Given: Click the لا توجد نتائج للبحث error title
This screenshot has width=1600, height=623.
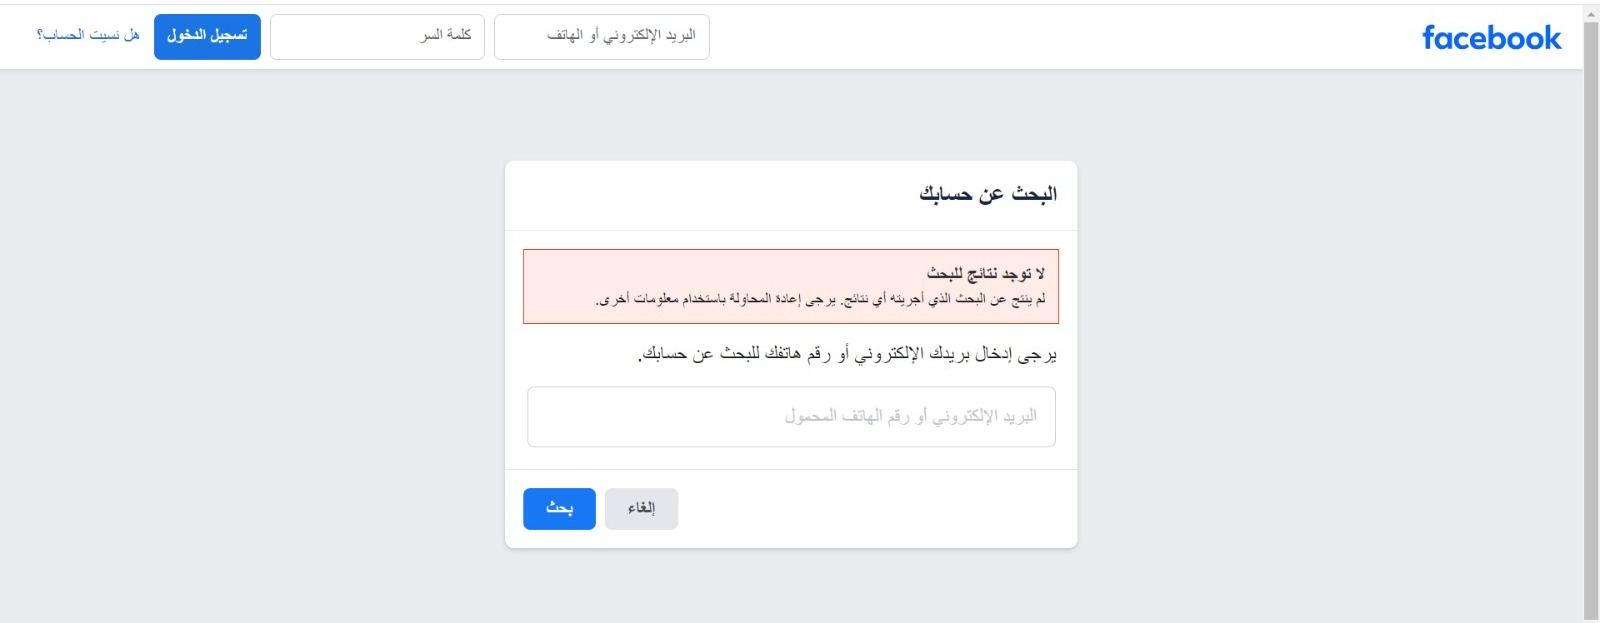Looking at the screenshot, I should click(x=986, y=273).
